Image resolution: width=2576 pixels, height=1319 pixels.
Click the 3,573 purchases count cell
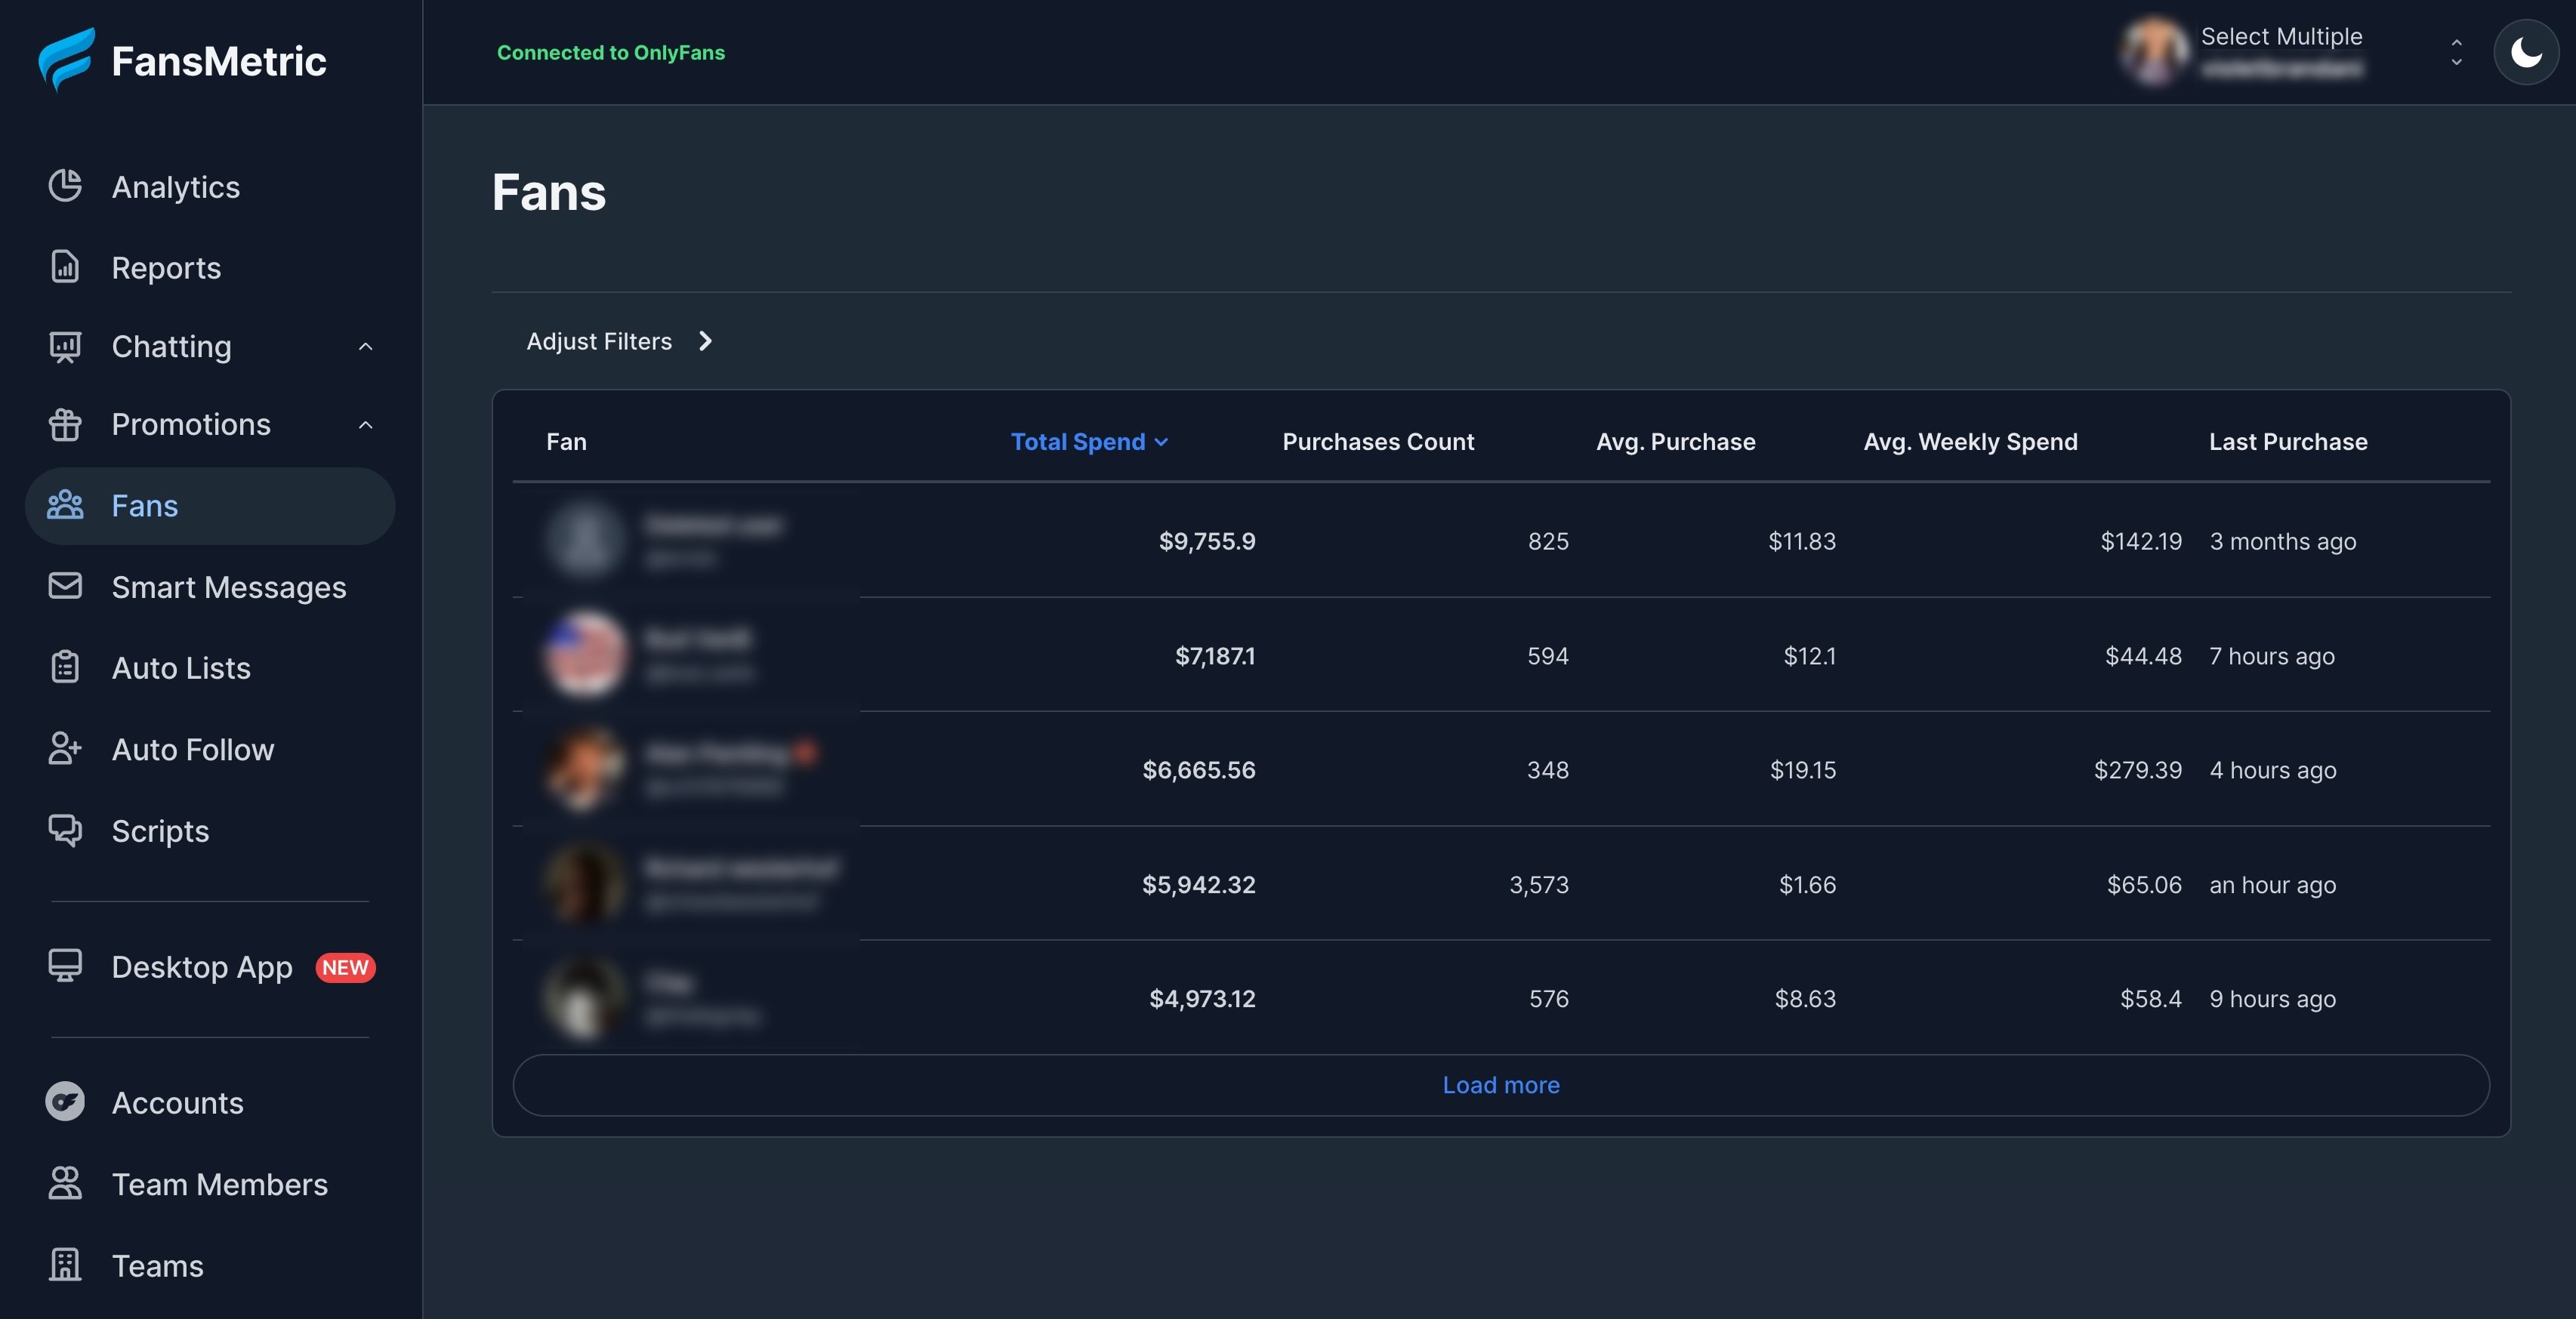coord(1539,884)
